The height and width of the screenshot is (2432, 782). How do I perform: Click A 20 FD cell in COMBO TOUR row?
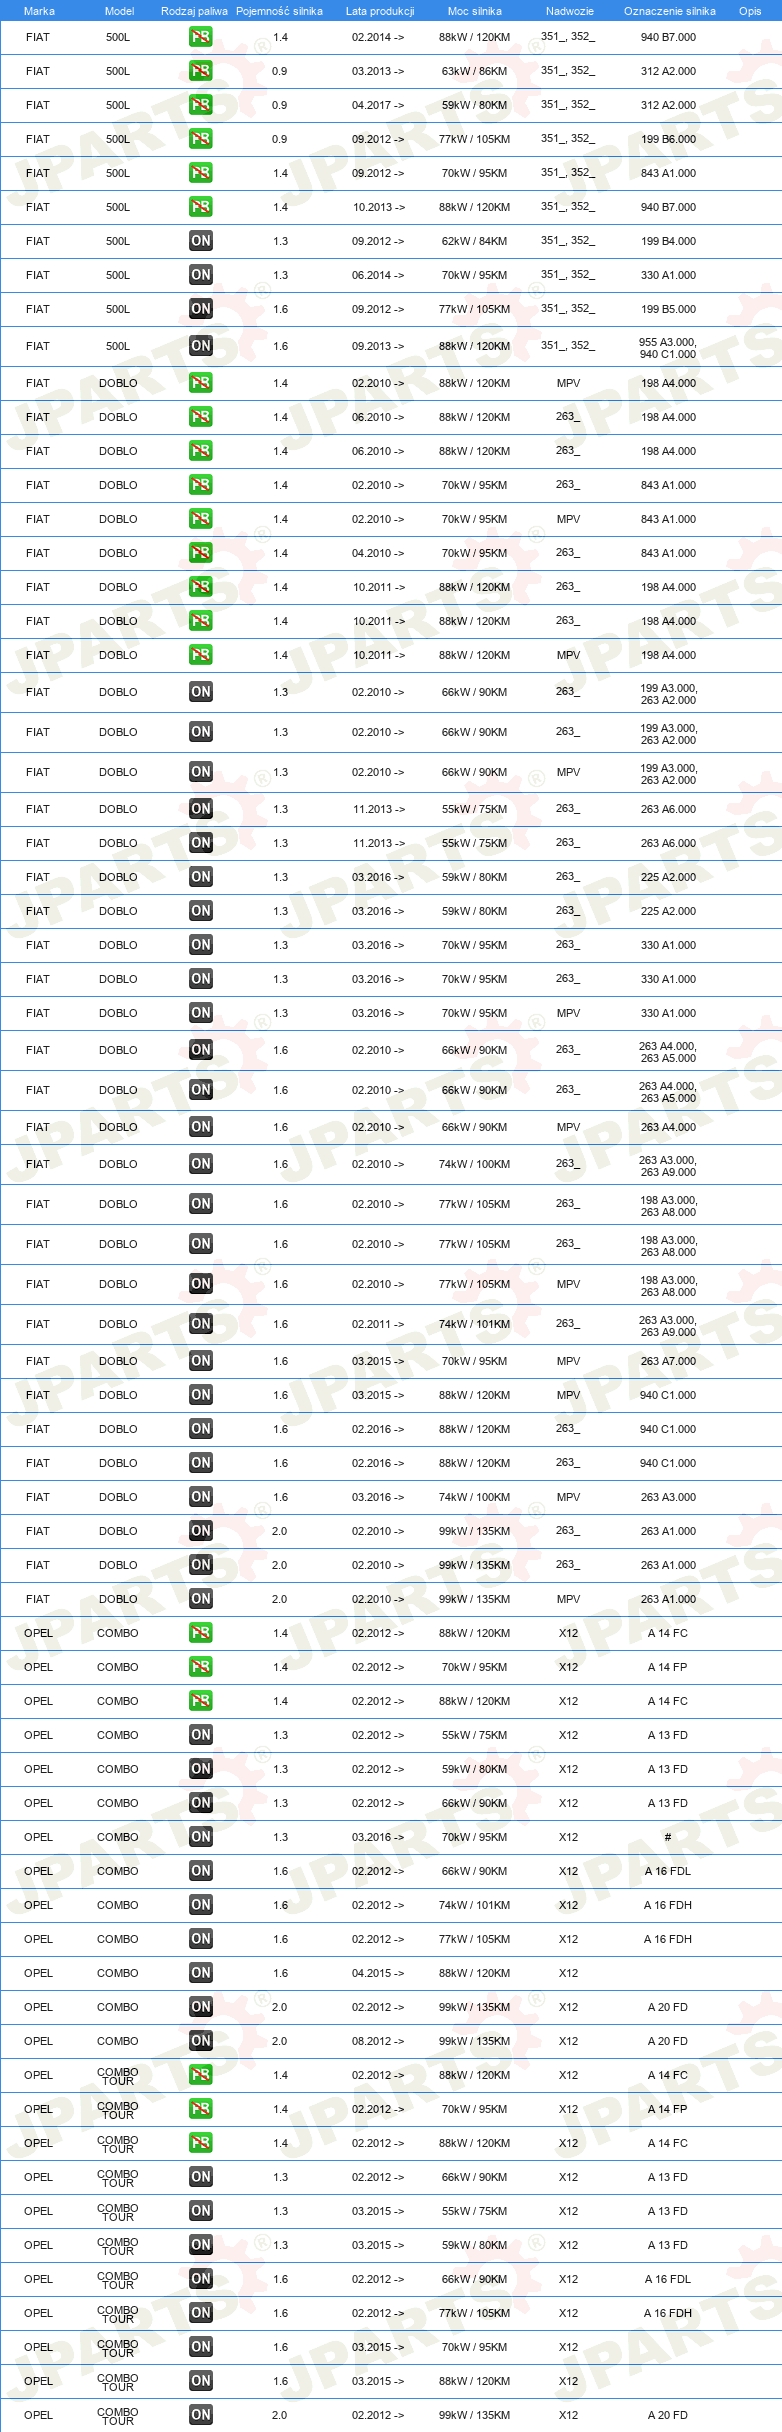pos(668,2415)
